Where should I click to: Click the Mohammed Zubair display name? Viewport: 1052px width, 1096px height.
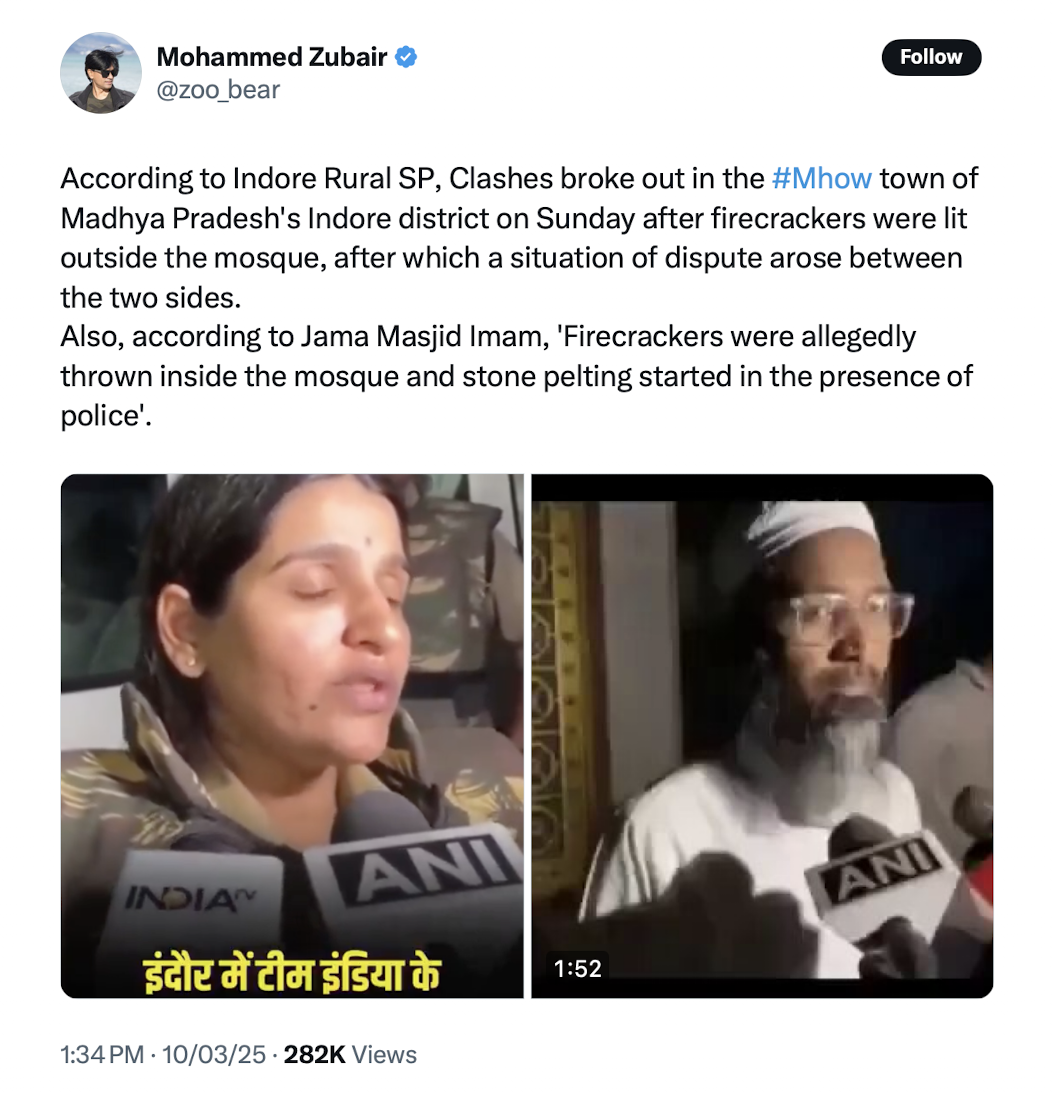pos(272,57)
